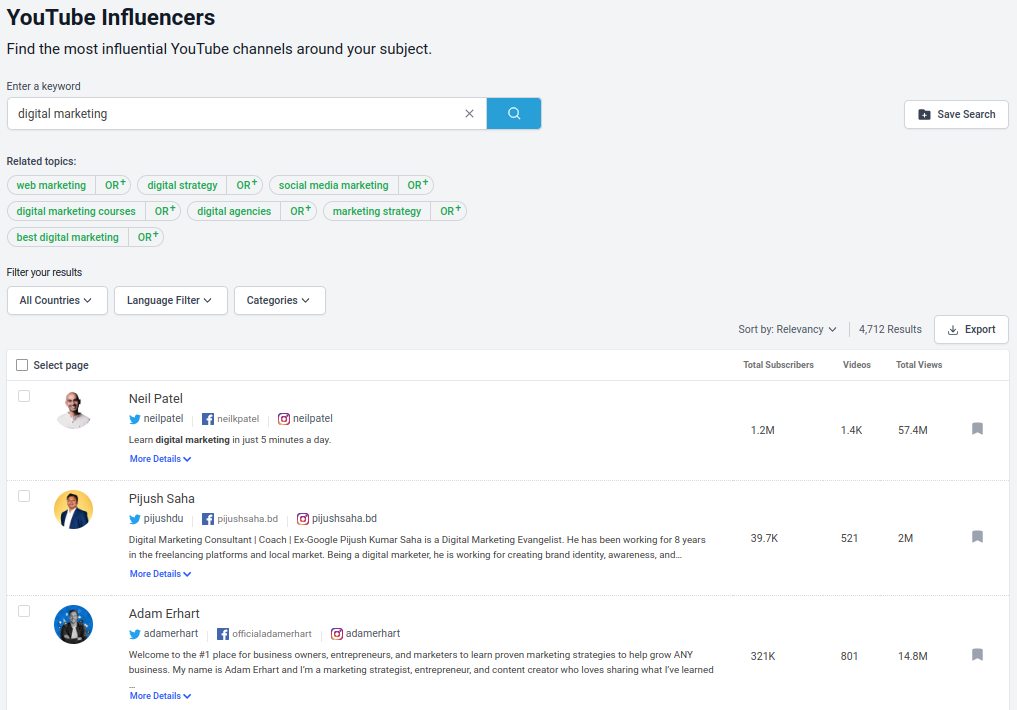Click the Videos column header

coord(857,365)
